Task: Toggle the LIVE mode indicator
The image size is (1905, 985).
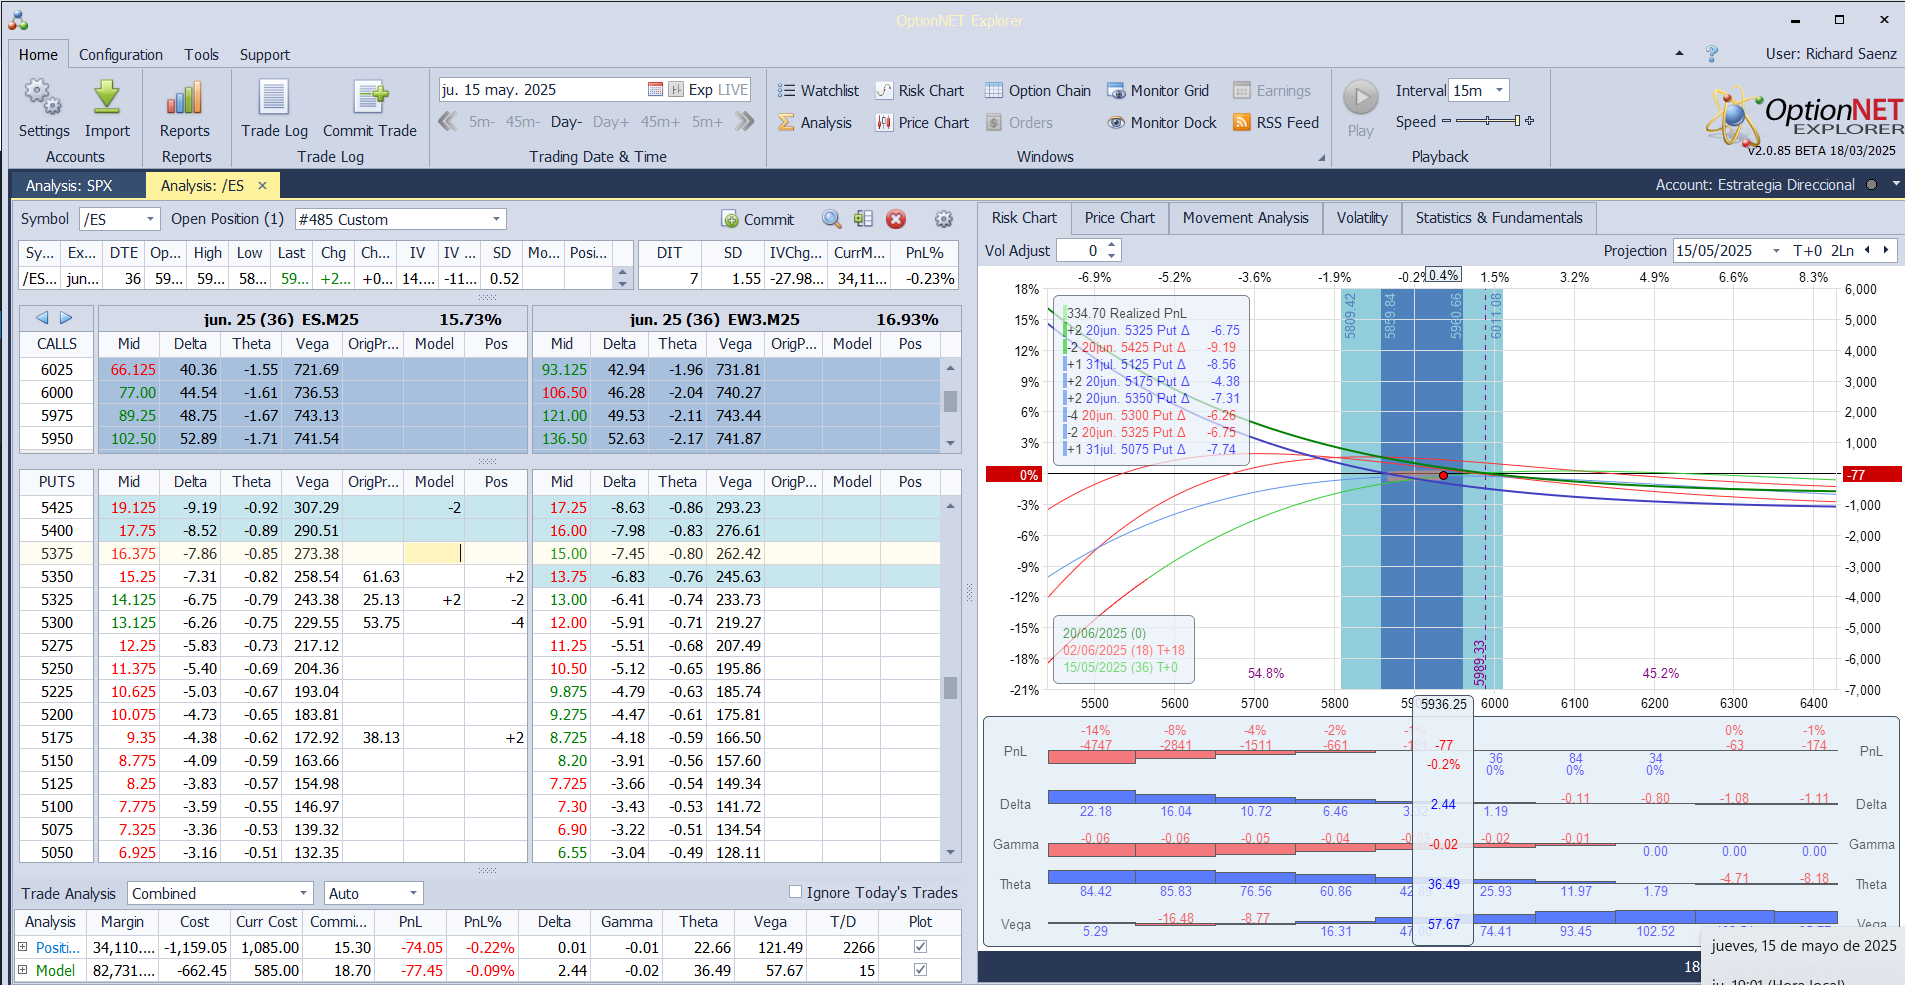Action: pyautogui.click(x=733, y=90)
